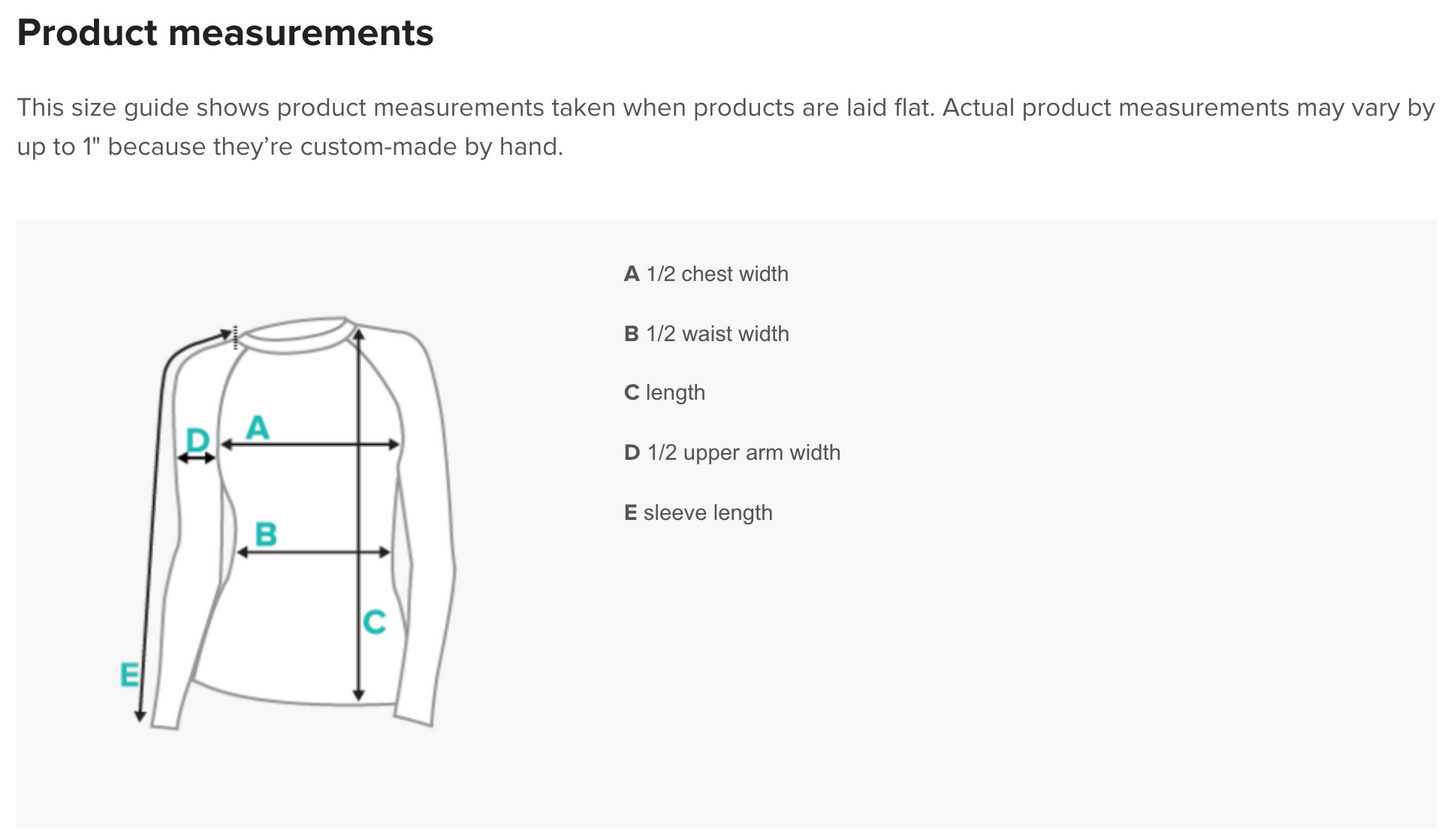The width and height of the screenshot is (1445, 834).
Task: Click the short upper arm width arrow
Action: click(x=197, y=458)
